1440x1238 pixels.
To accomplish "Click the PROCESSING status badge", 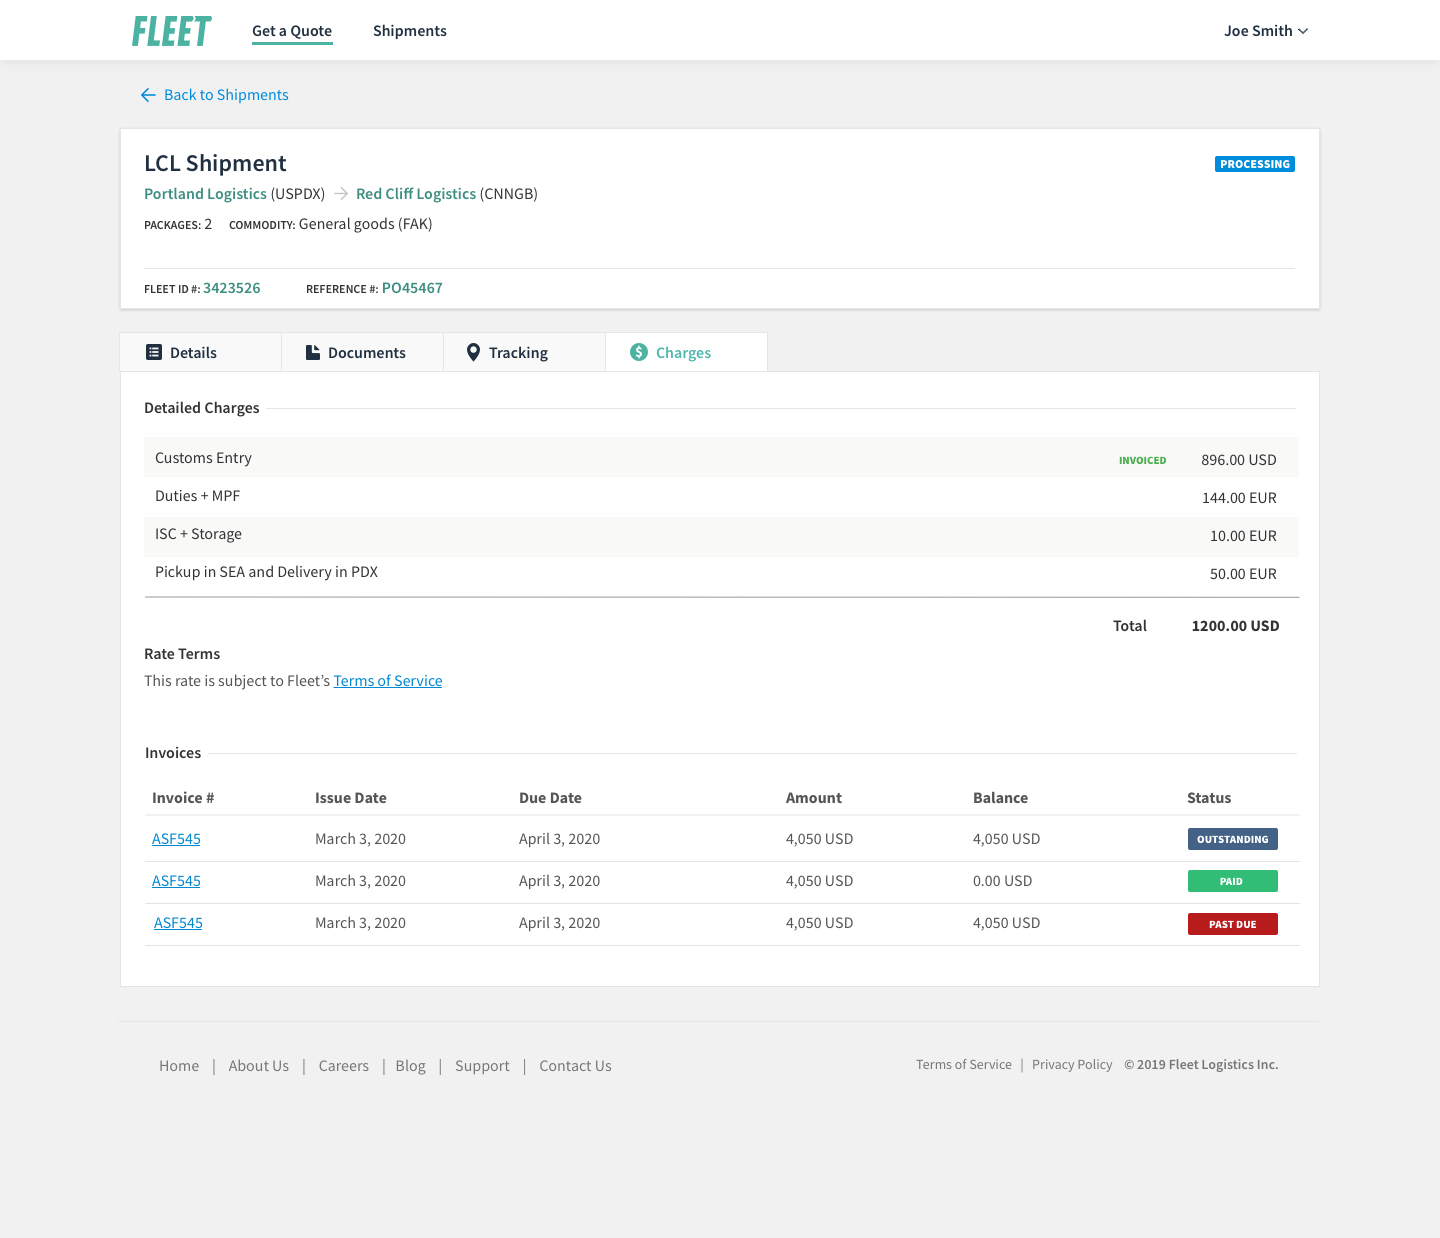I will 1255,164.
